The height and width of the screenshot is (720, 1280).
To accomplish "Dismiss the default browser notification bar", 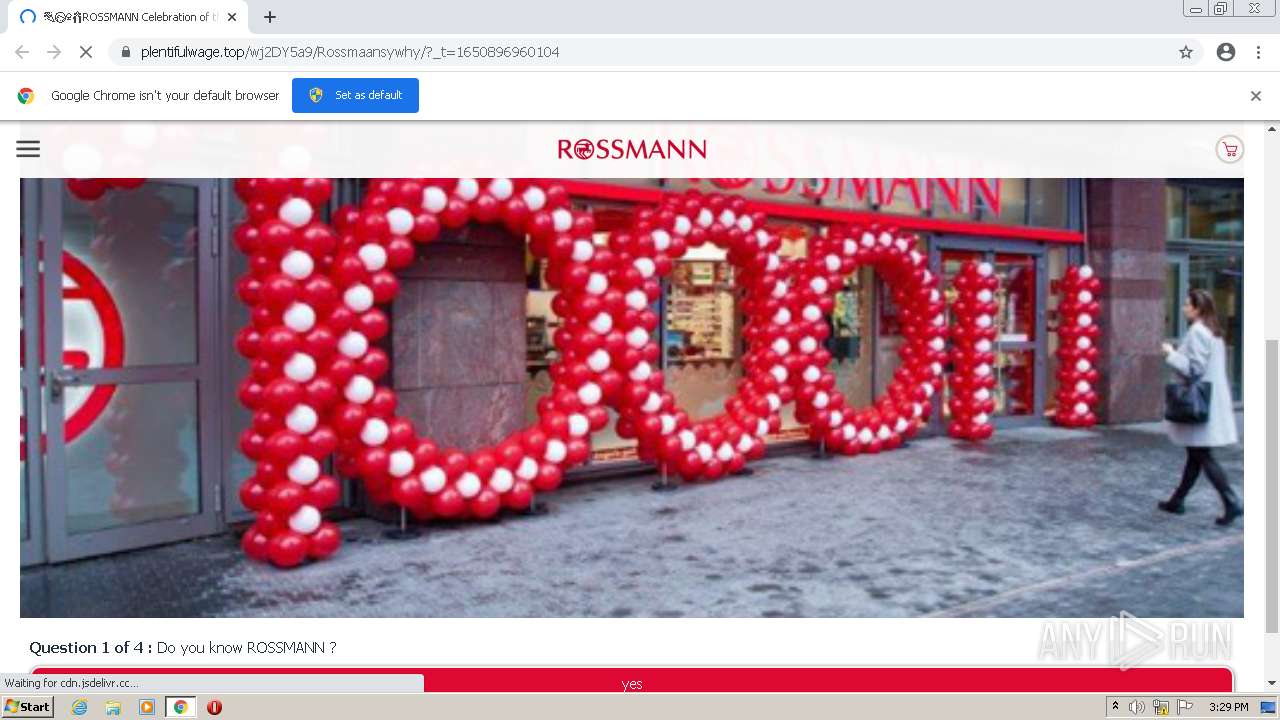I will (x=1256, y=96).
